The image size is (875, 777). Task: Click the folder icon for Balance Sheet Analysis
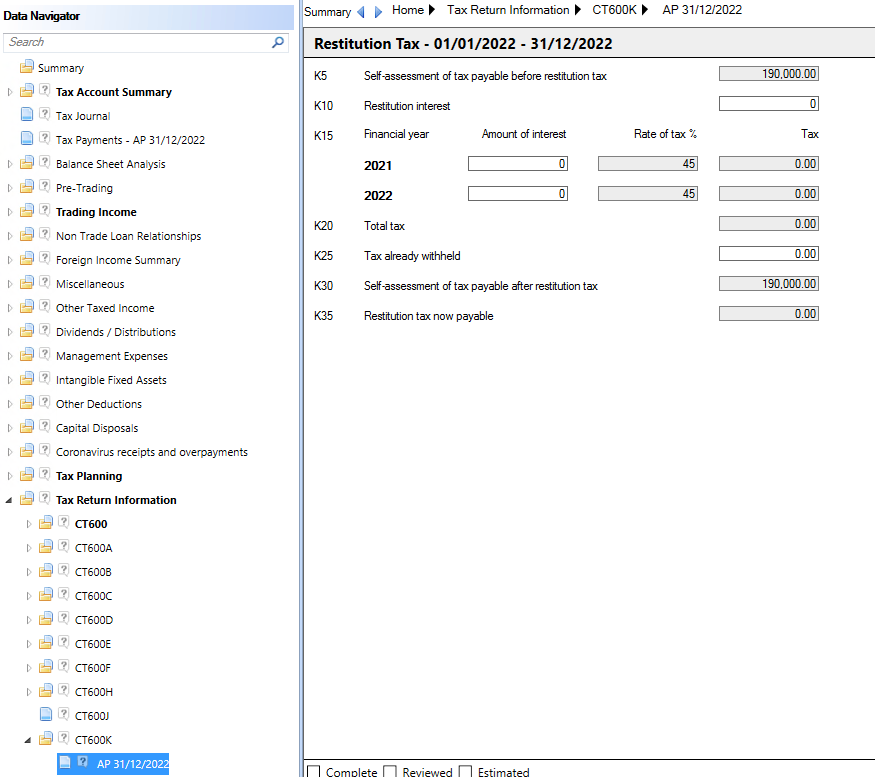coord(26,162)
